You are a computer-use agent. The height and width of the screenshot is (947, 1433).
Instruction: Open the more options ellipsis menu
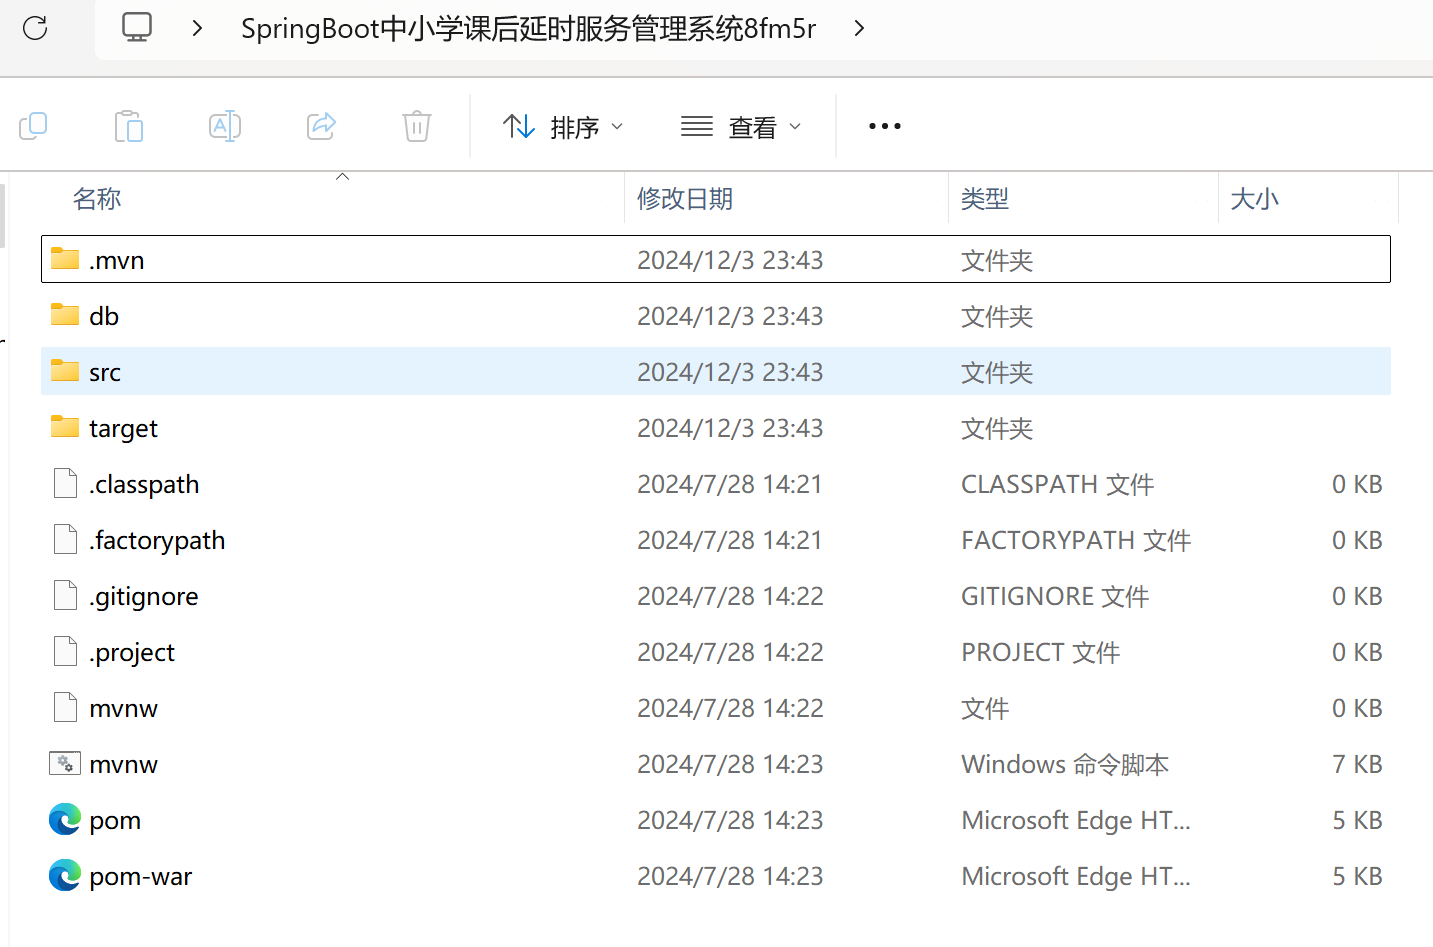[885, 126]
